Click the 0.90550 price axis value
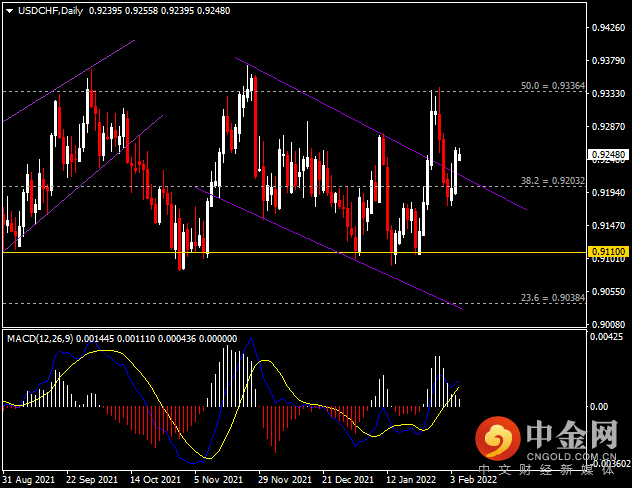The width and height of the screenshot is (632, 488). point(608,291)
